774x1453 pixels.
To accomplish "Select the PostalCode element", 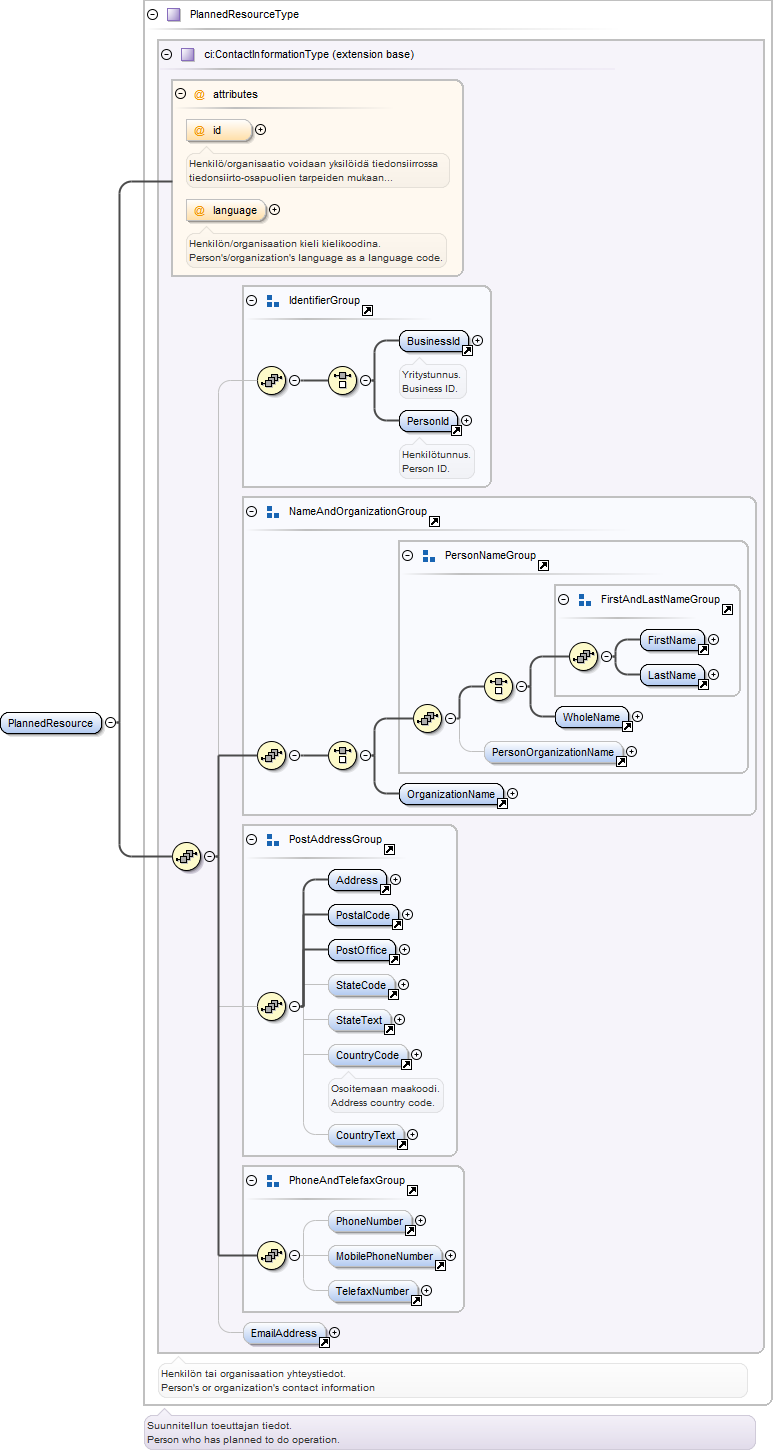I will coord(364,915).
